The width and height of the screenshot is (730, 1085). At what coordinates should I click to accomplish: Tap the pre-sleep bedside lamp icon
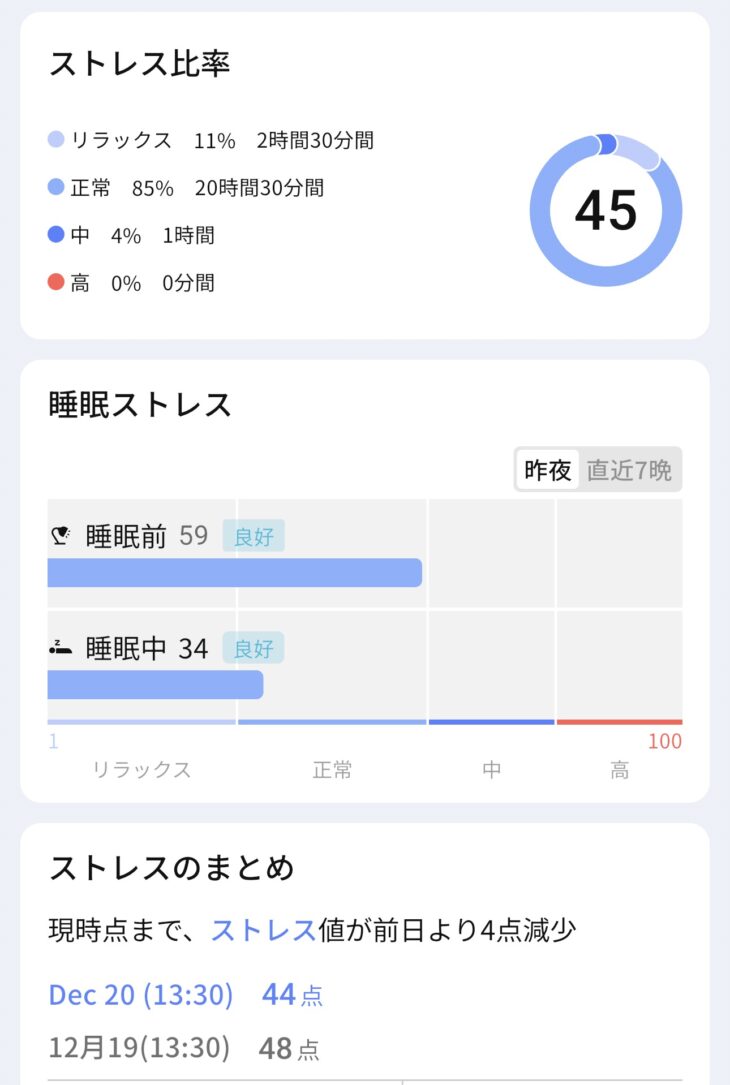tap(60, 537)
